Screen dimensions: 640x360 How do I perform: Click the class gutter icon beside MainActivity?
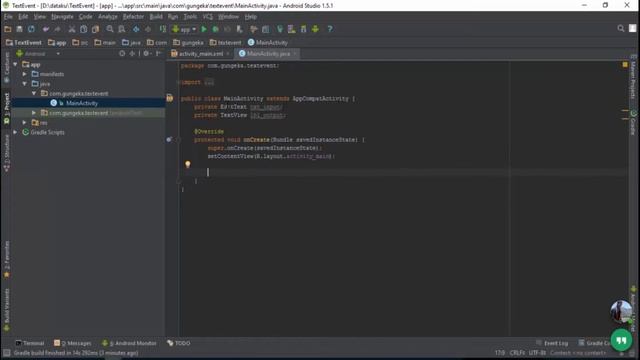[x=169, y=98]
